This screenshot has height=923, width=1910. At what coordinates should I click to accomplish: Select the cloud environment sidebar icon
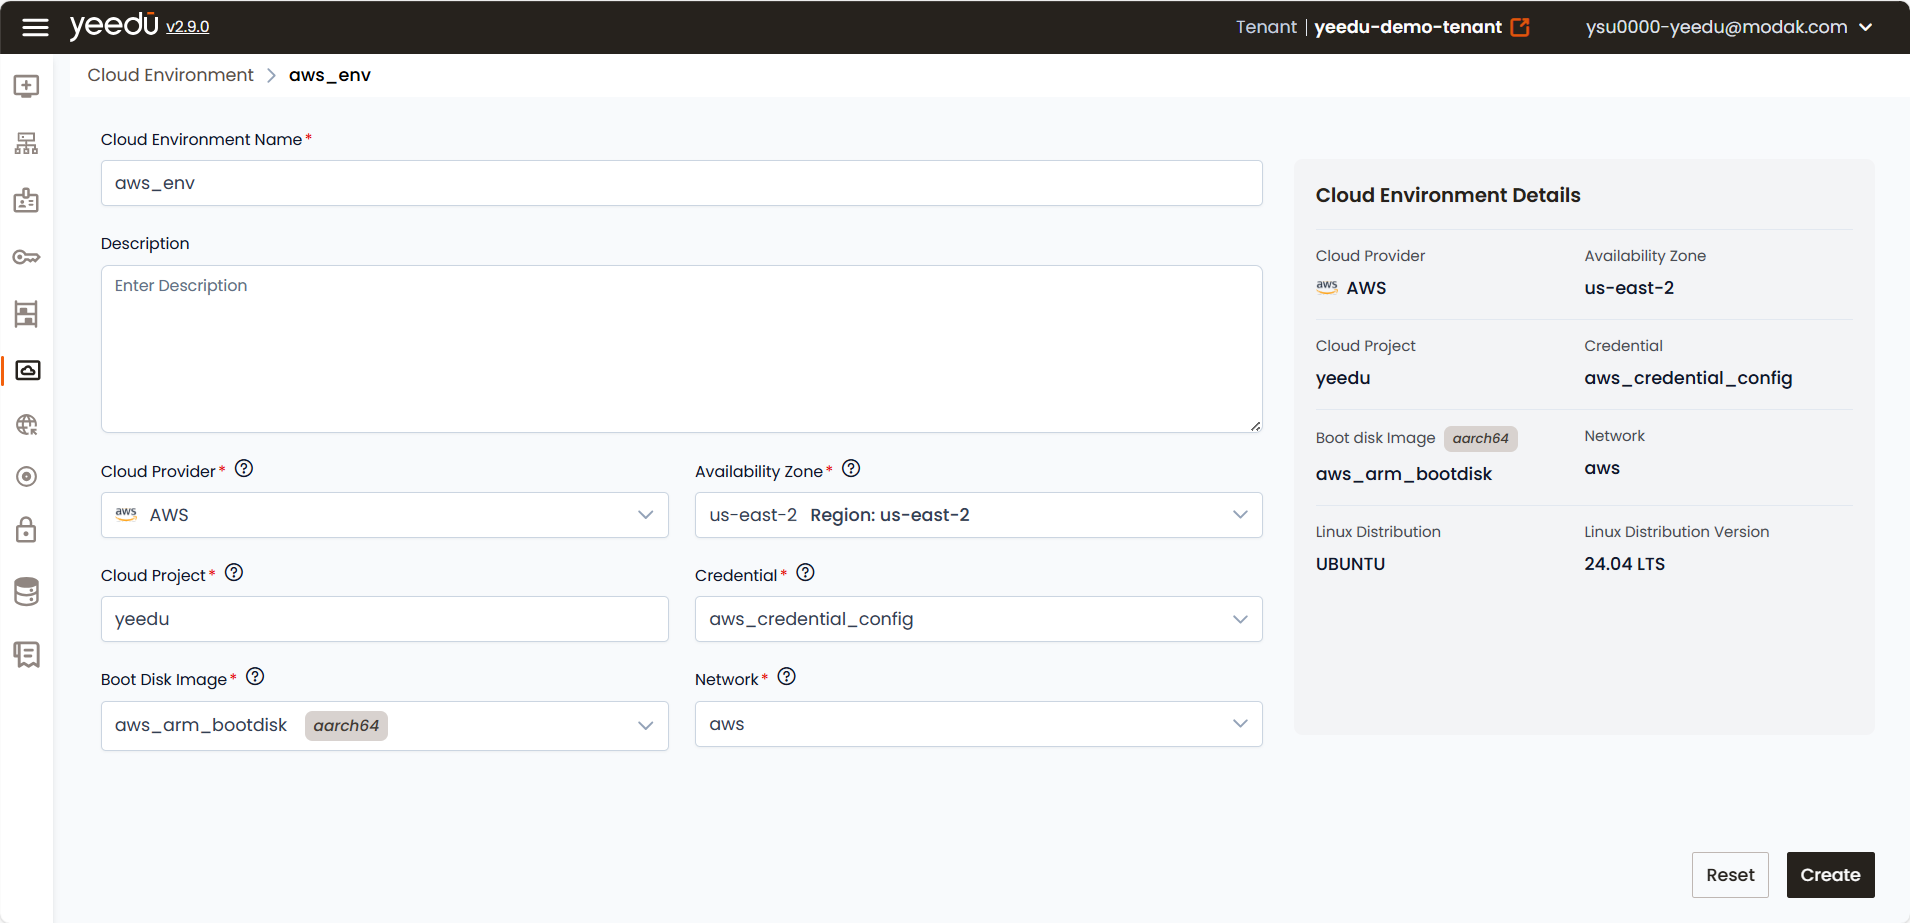pyautogui.click(x=28, y=370)
